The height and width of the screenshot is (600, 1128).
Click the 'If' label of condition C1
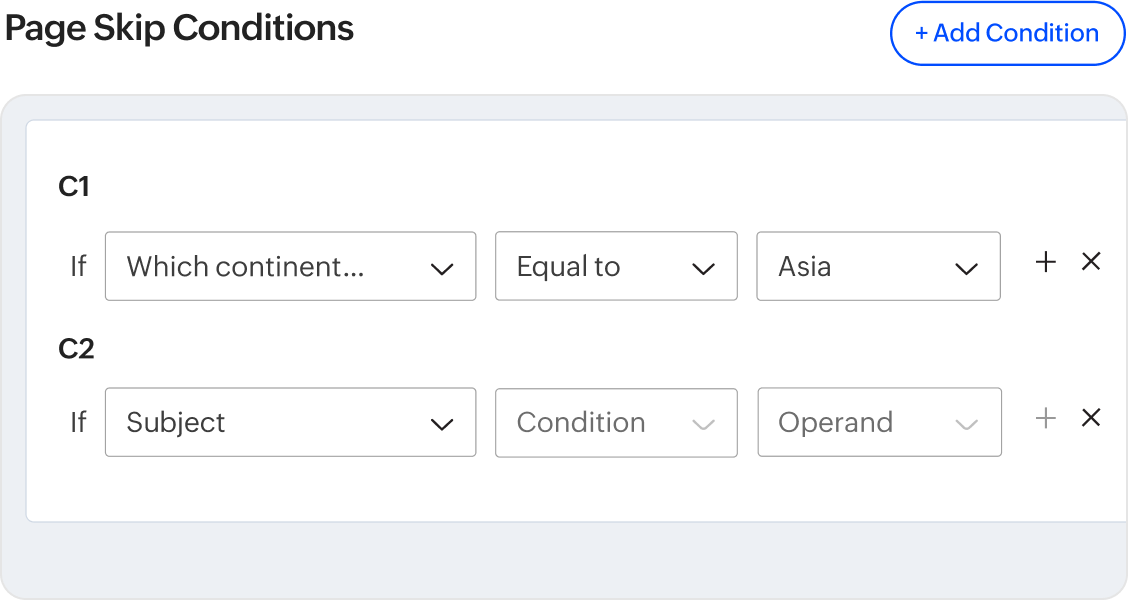[x=78, y=266]
